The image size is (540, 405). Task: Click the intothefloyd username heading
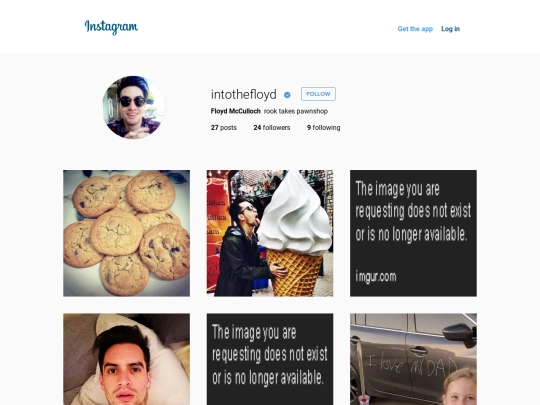tap(243, 94)
